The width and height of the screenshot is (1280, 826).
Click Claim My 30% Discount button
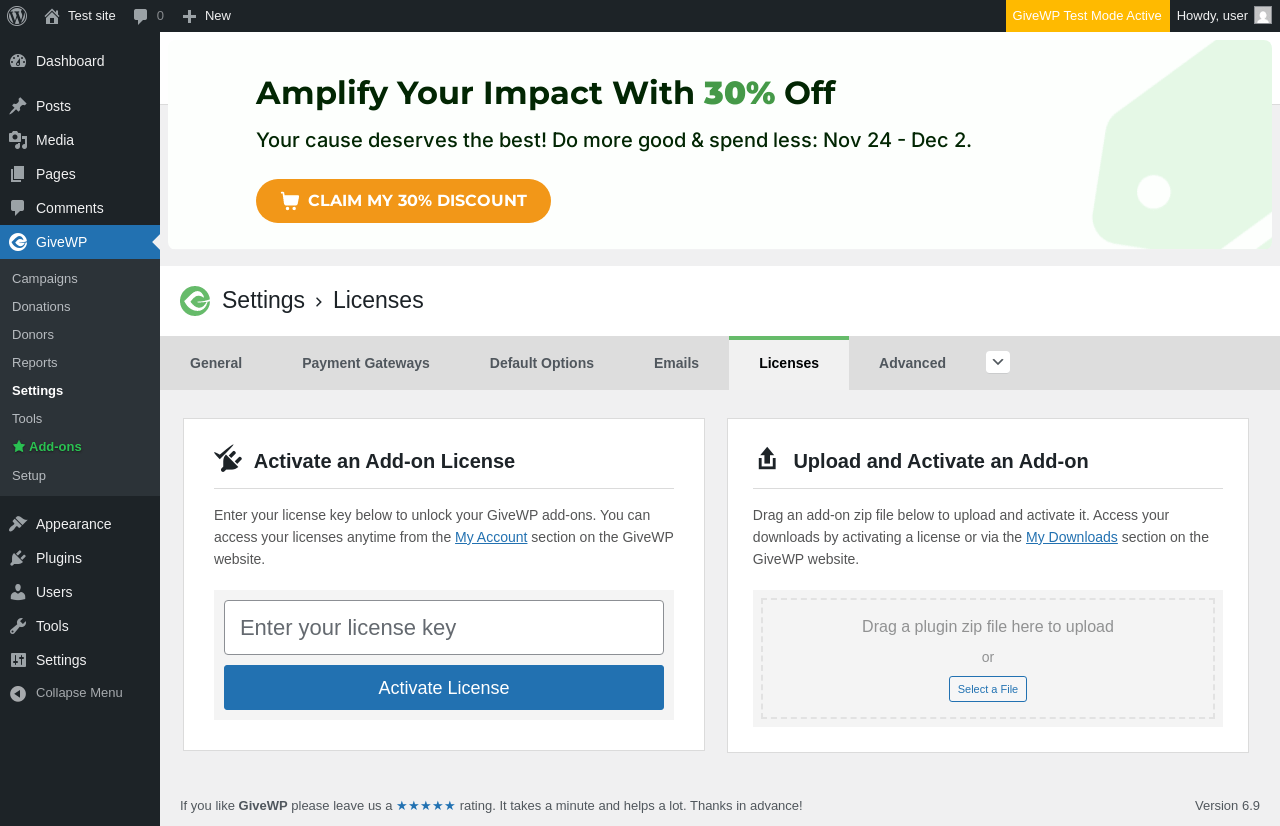click(403, 201)
